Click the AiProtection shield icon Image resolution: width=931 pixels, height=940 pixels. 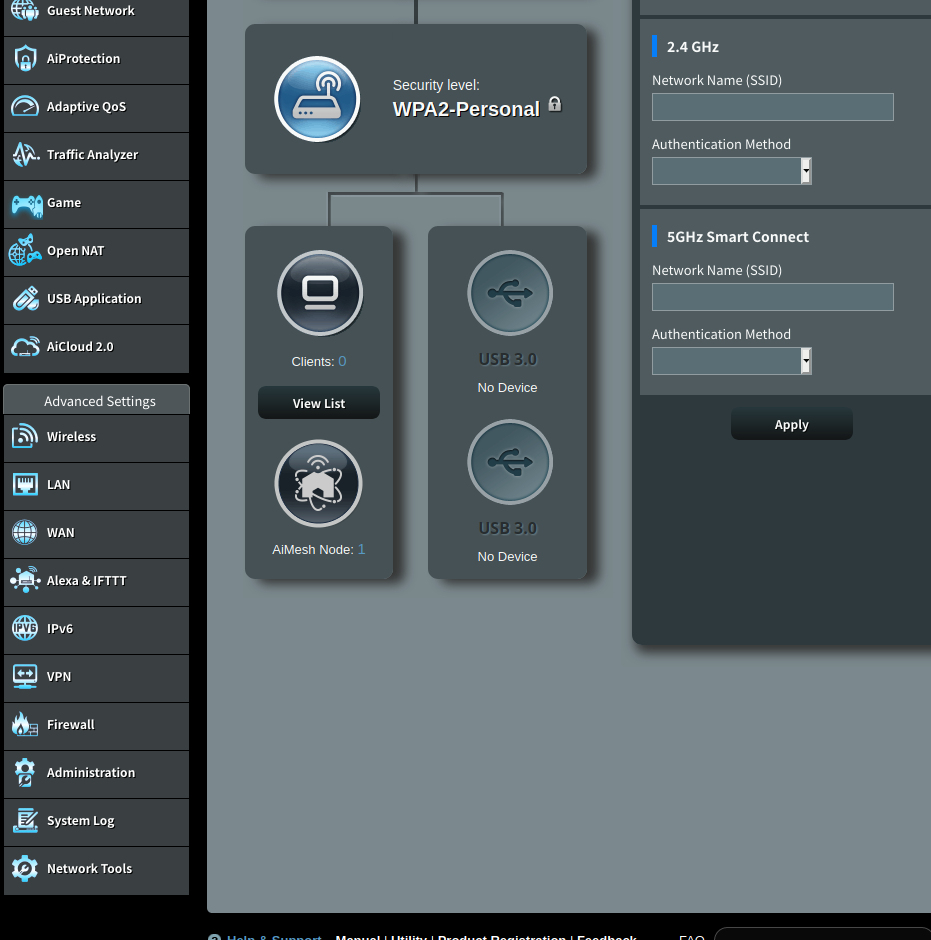[x=25, y=59]
